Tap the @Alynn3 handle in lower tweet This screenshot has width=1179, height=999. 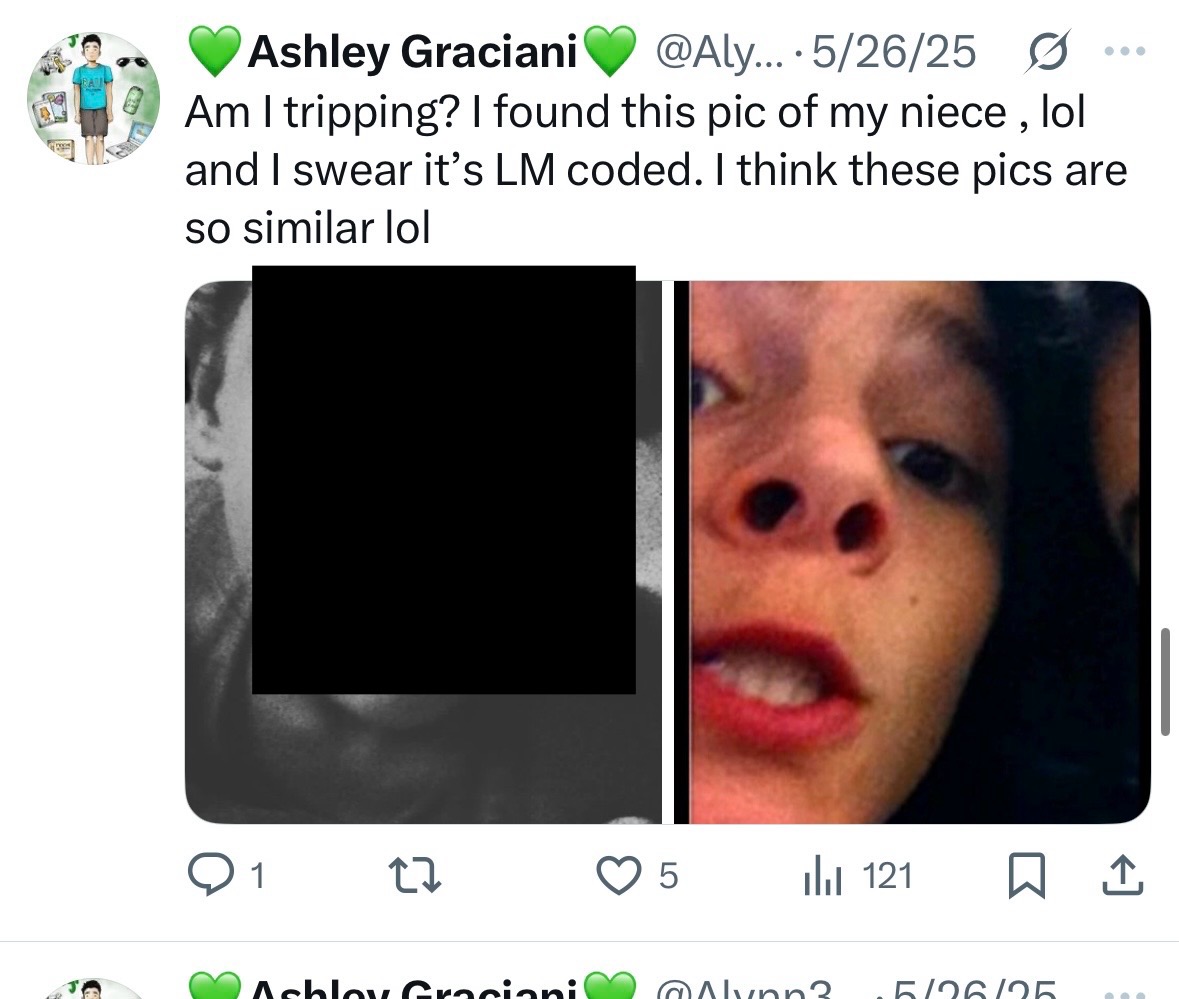[x=744, y=987]
